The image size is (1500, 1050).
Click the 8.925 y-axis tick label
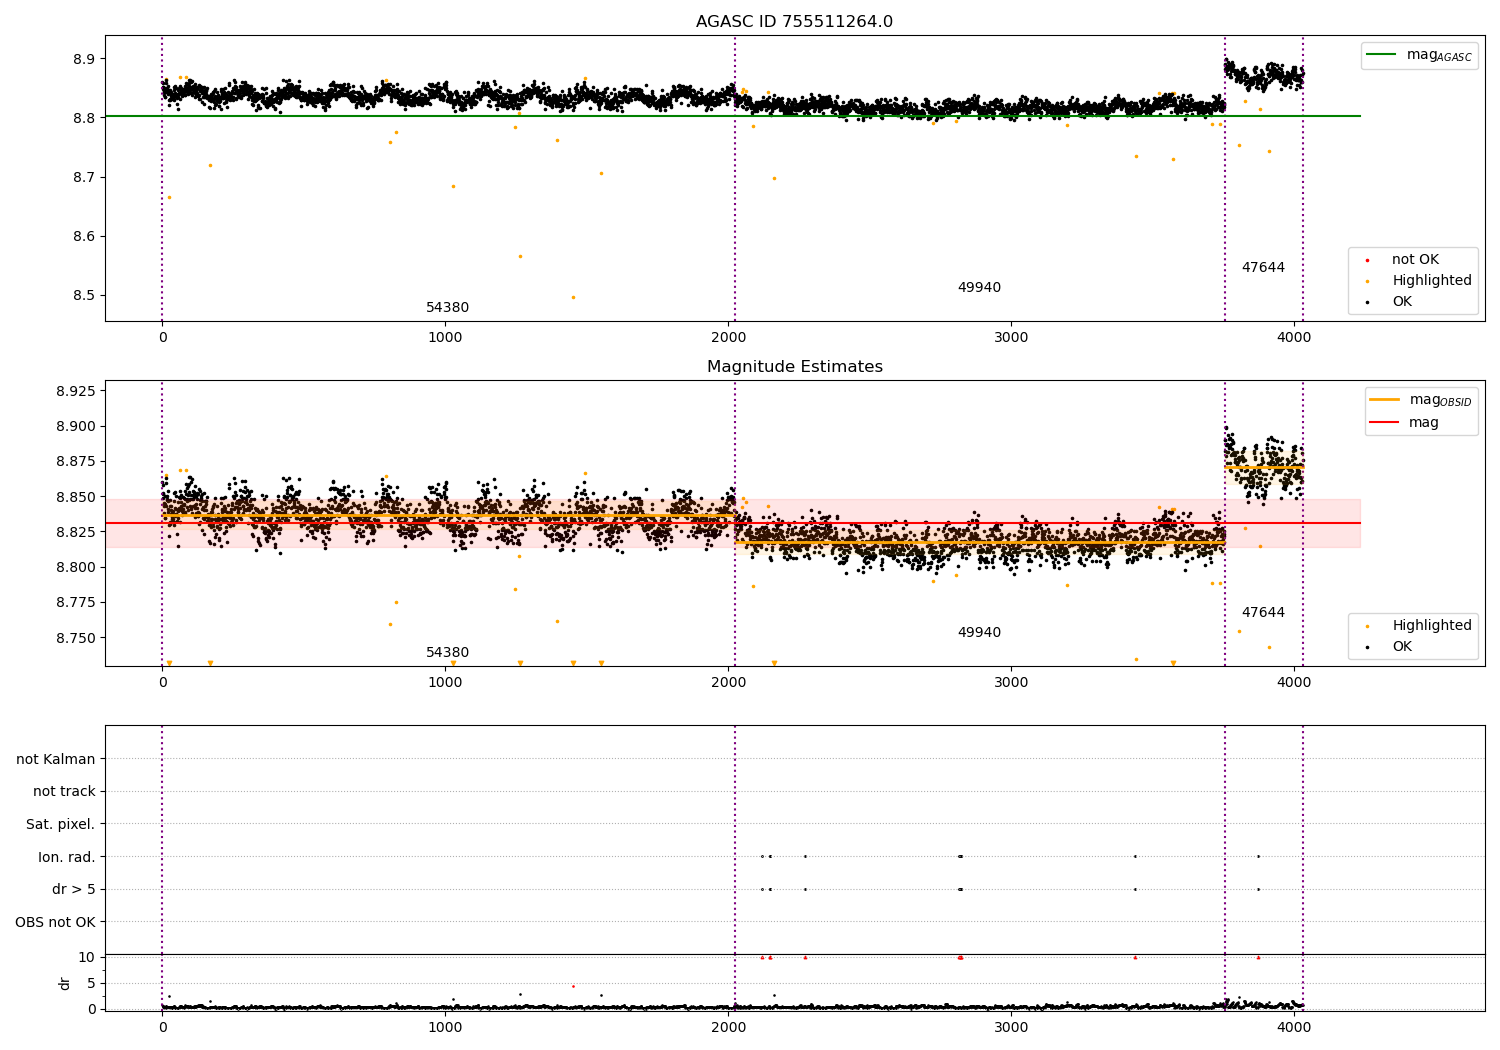pos(76,391)
